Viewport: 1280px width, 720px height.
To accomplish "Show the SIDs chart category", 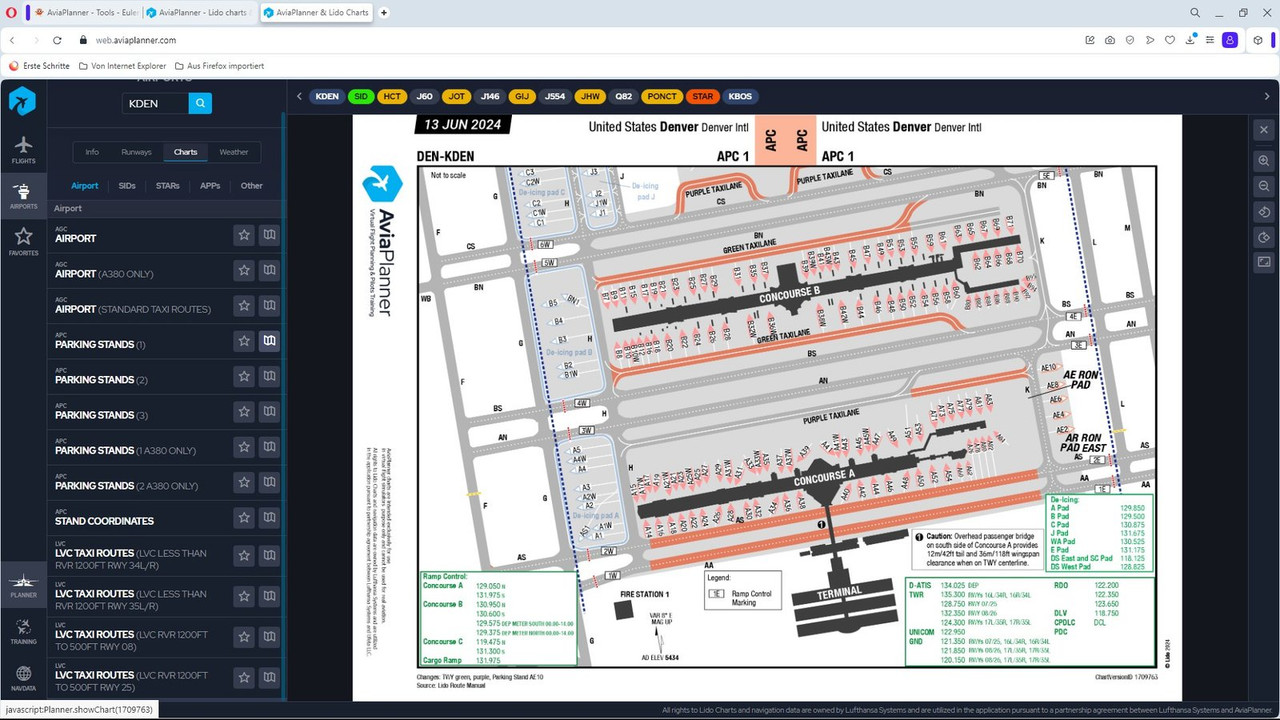I will tap(127, 186).
